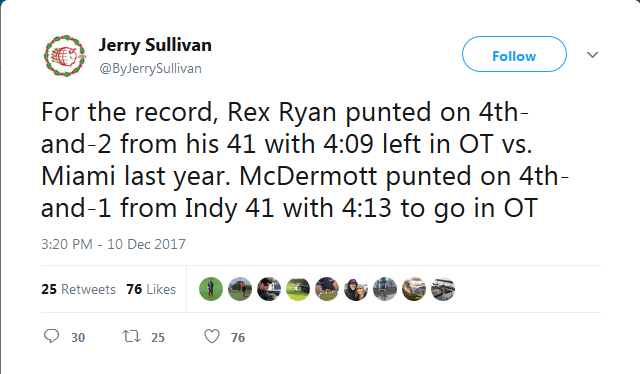This screenshot has width=640, height=374.
Task: Follow Jerry Sullivan
Action: pyautogui.click(x=514, y=54)
